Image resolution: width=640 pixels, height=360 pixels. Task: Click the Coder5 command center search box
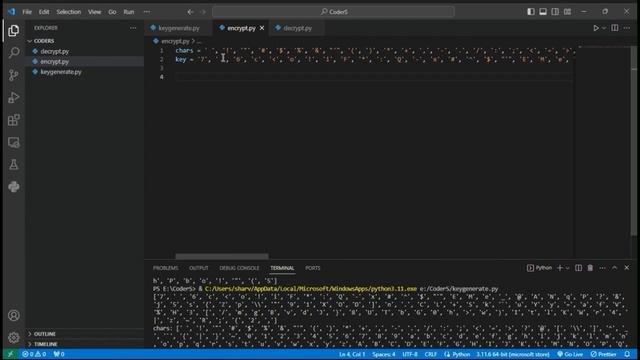tap(333, 12)
